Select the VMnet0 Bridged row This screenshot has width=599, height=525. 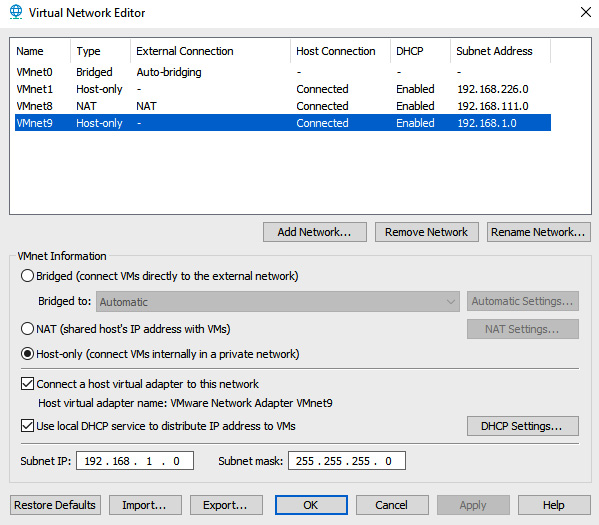click(x=283, y=72)
